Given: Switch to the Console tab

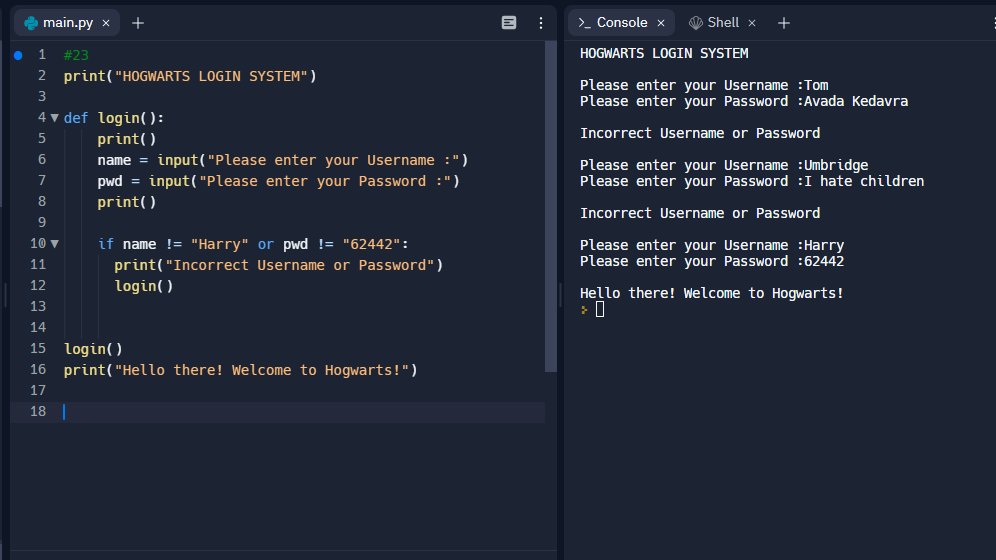Looking at the screenshot, I should click(x=621, y=23).
